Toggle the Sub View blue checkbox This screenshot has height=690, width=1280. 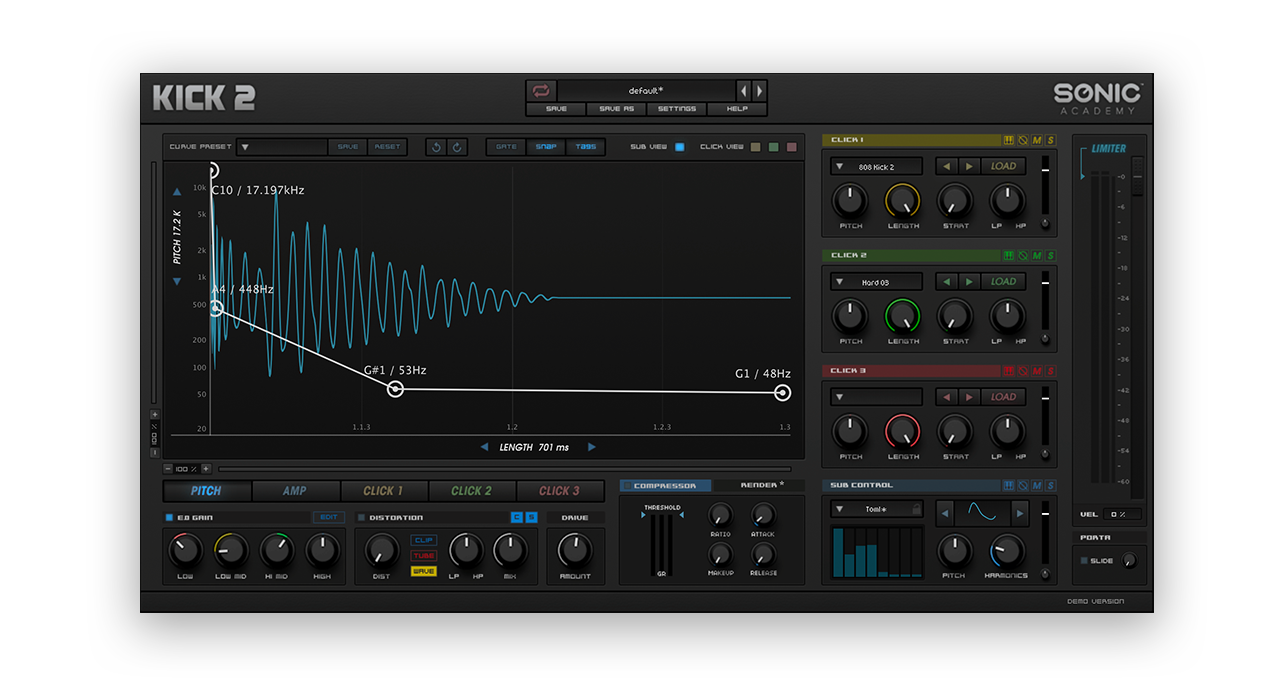(680, 147)
